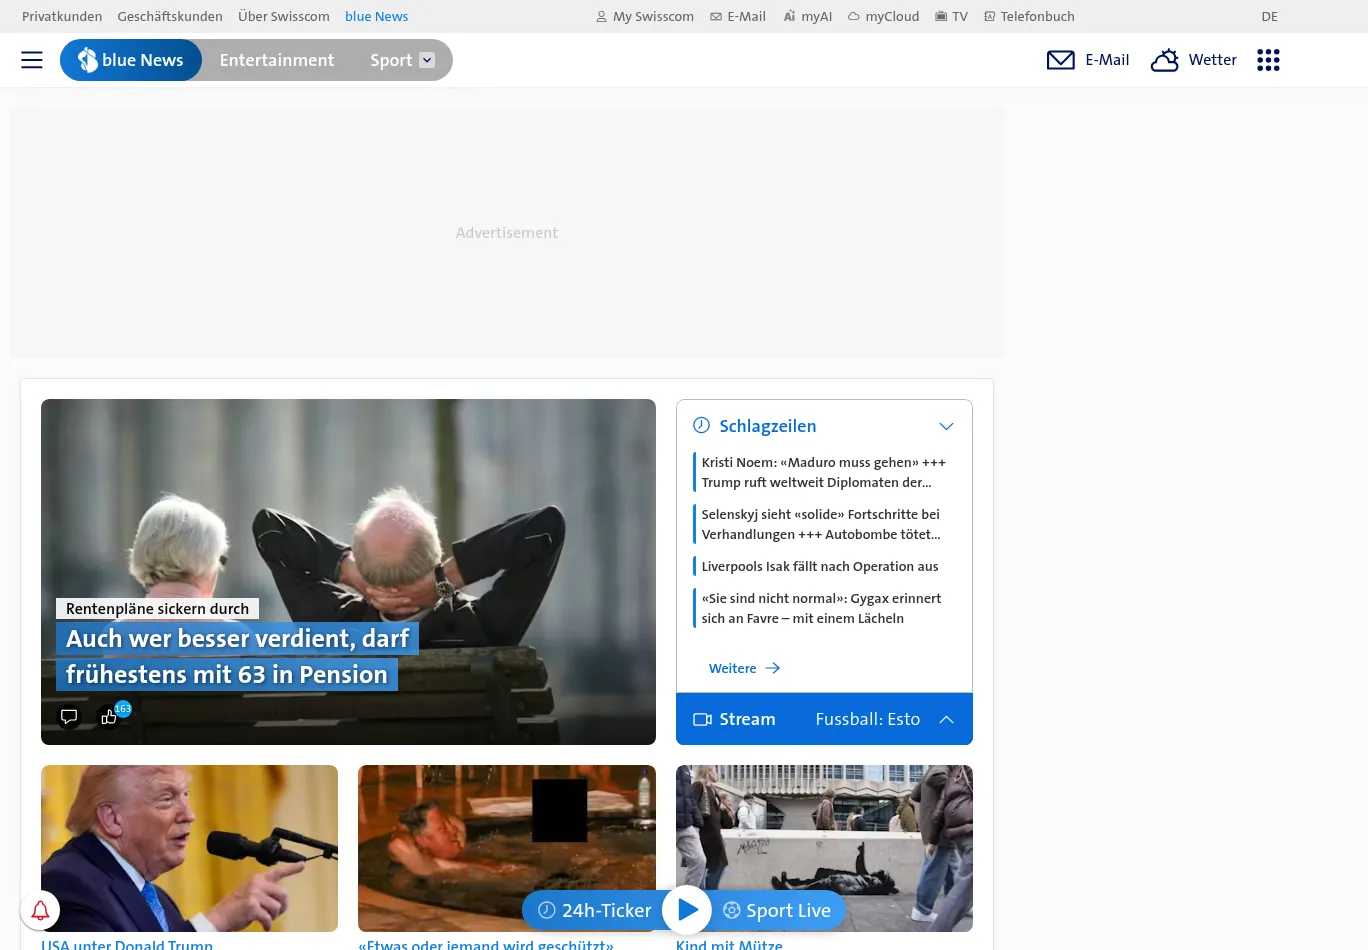
Task: Click the Weitere headlines link
Action: (x=733, y=668)
